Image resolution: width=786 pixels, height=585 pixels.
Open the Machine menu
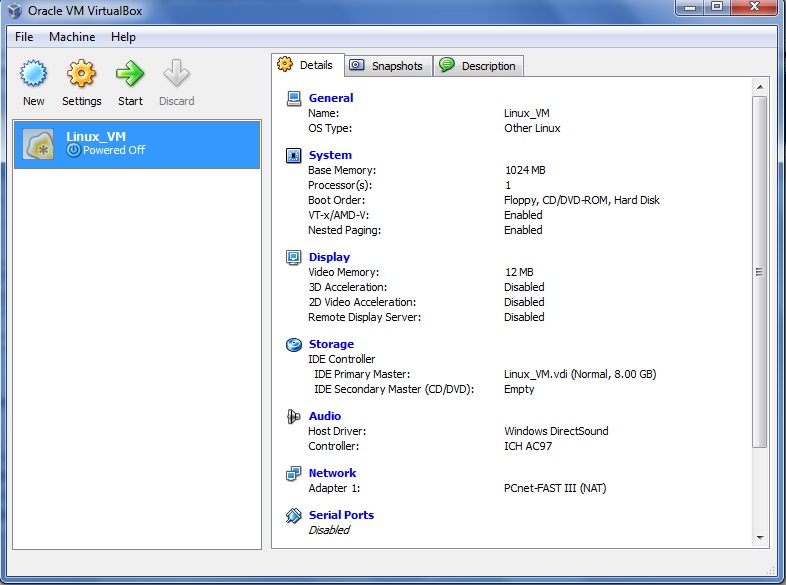[72, 37]
